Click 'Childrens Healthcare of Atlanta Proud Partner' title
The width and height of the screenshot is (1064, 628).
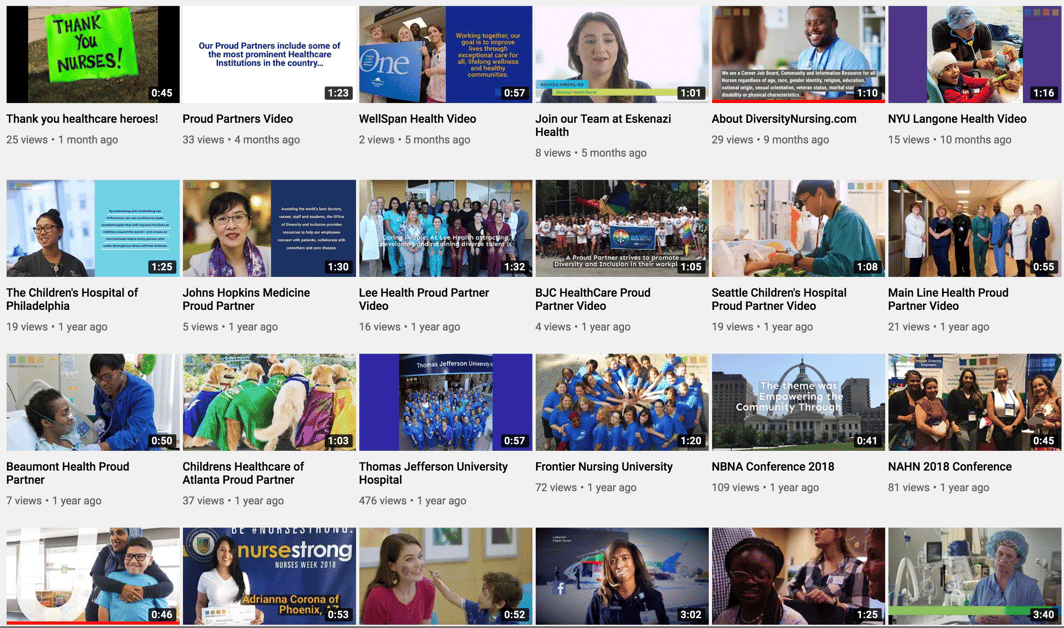tap(243, 473)
